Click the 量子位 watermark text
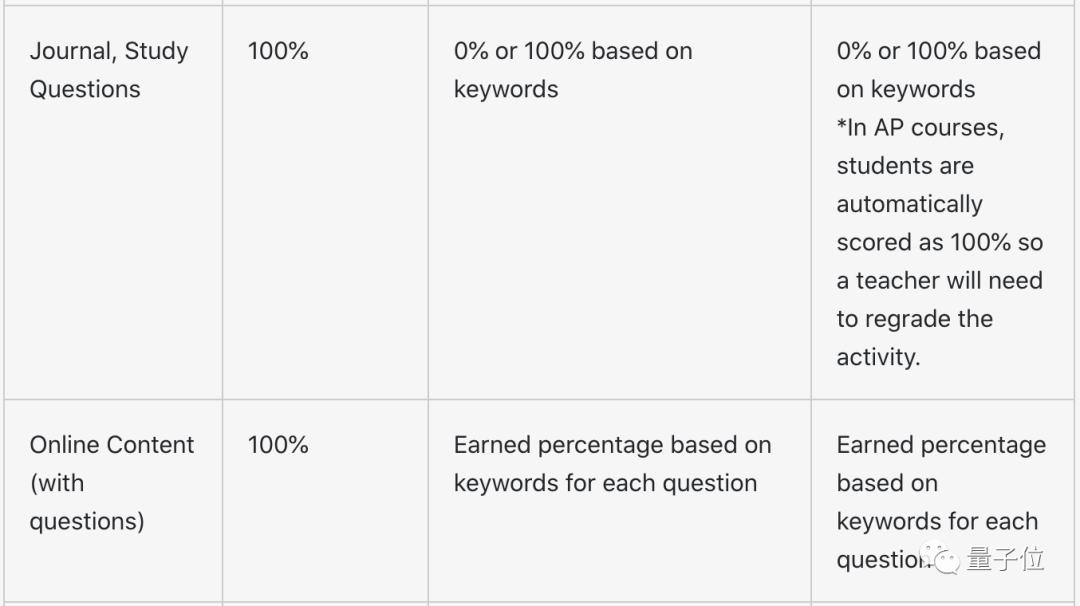 pyautogui.click(x=1004, y=558)
